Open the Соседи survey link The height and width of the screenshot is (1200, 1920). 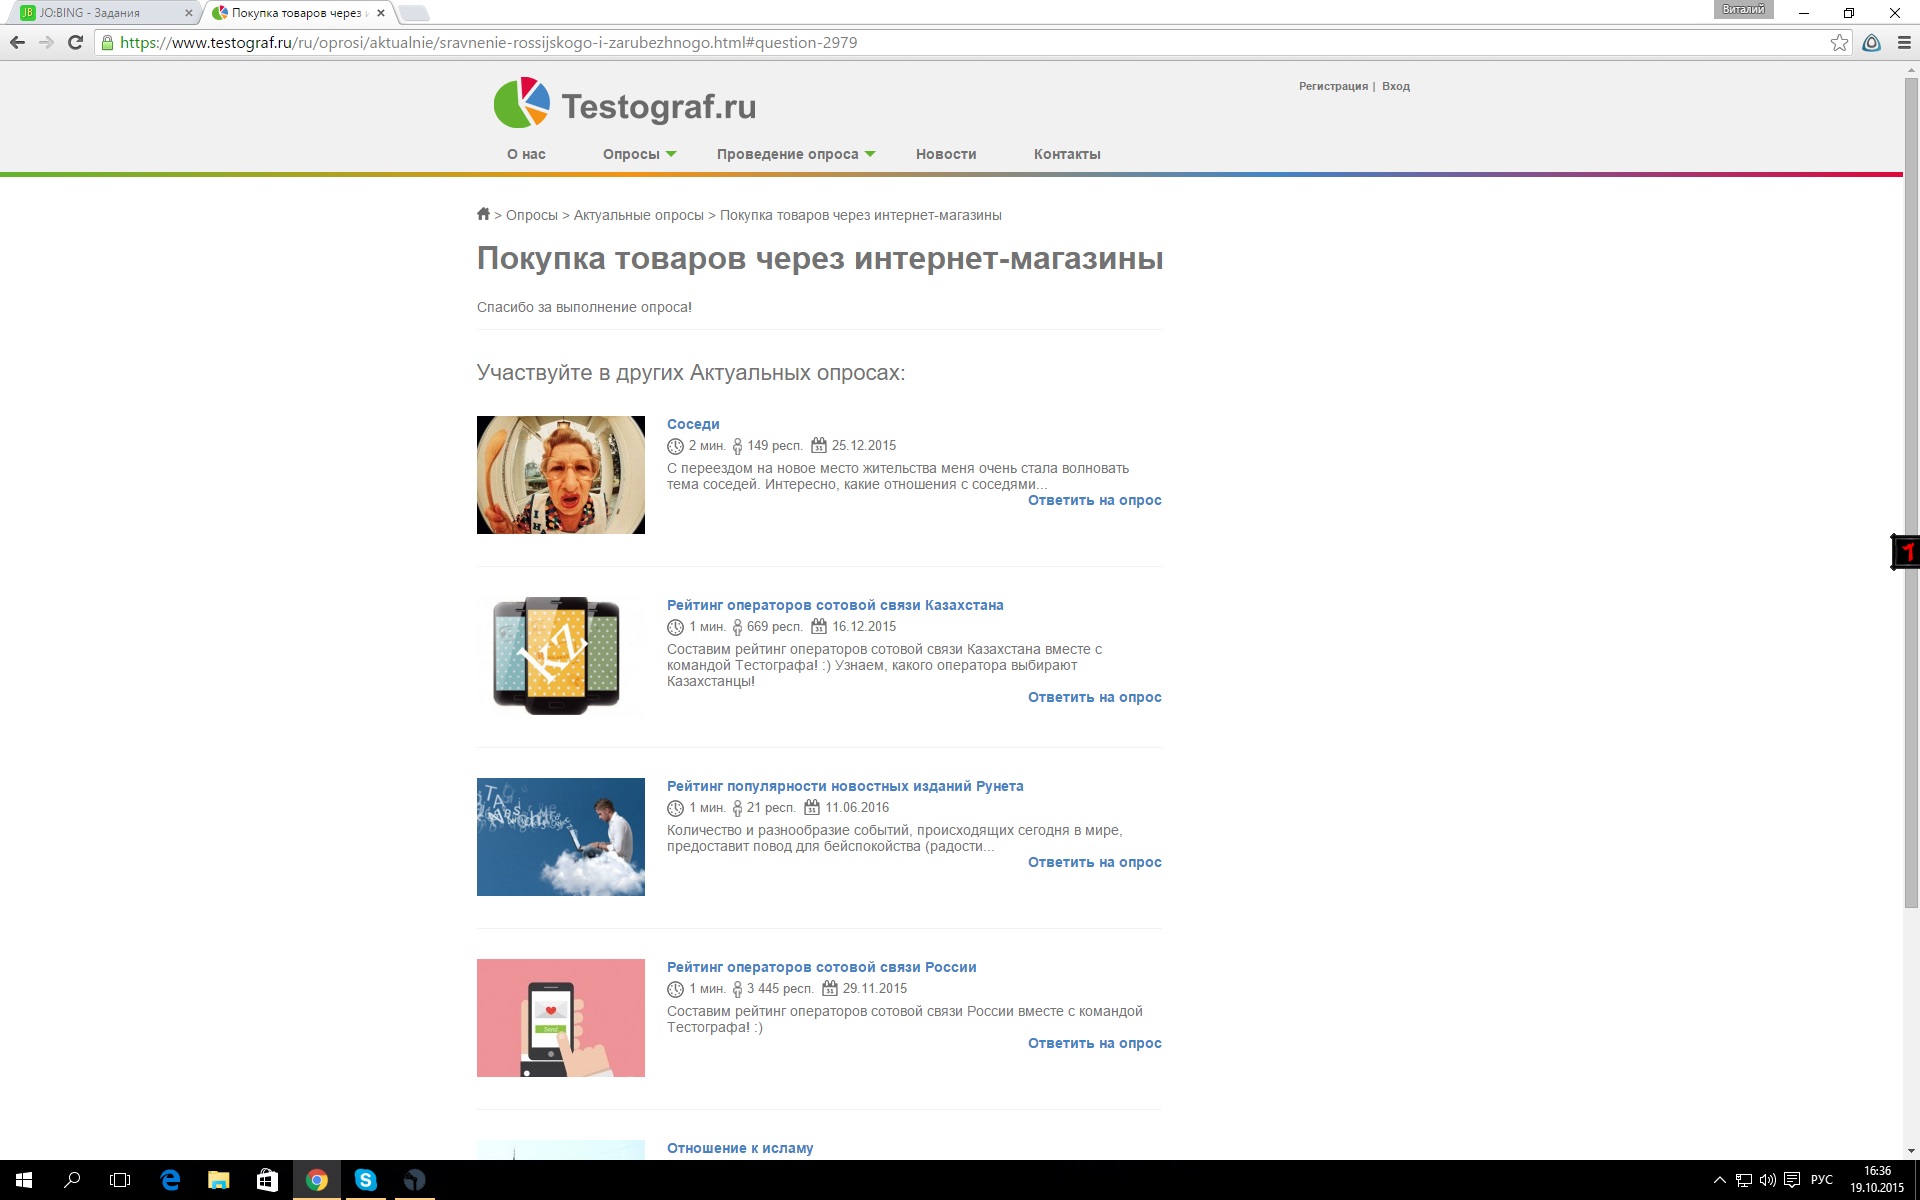[693, 424]
